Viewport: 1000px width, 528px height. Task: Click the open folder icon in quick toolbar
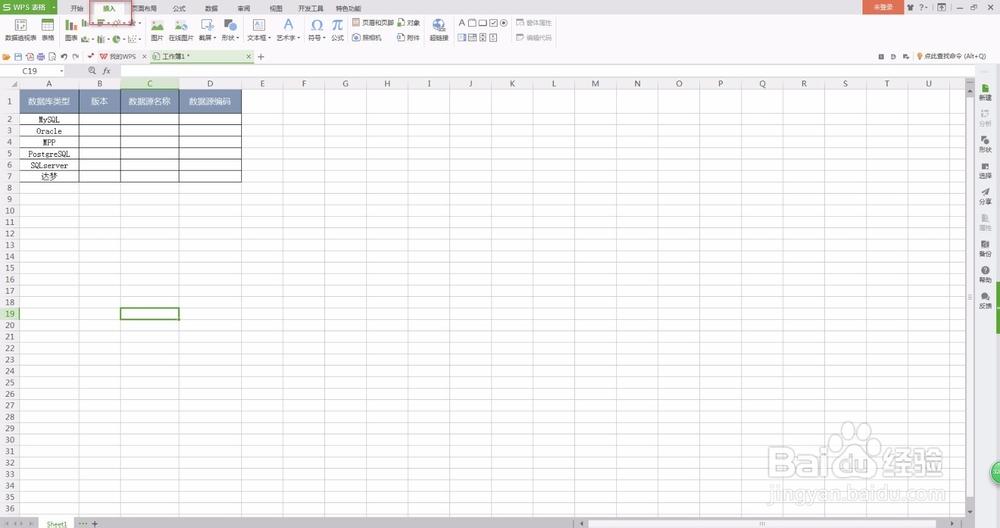coord(6,57)
